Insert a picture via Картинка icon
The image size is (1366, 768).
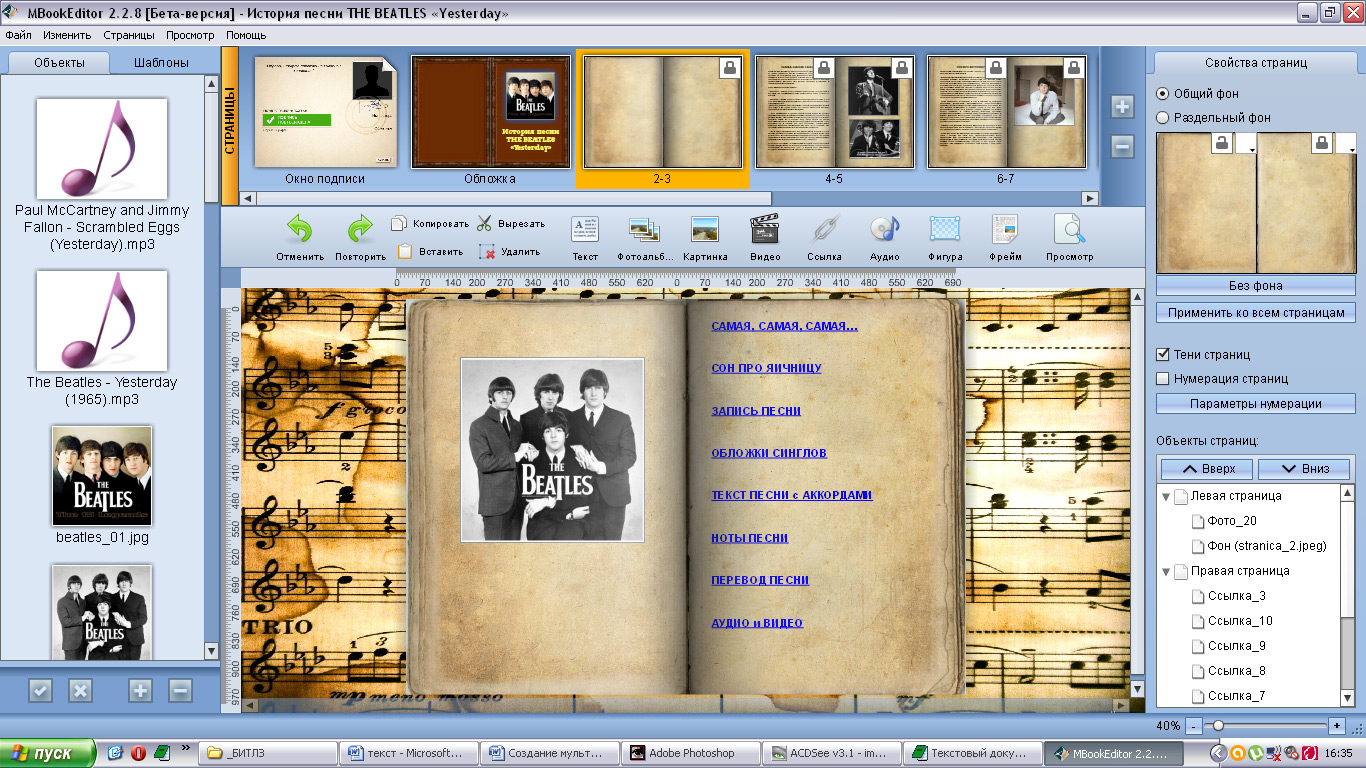coord(705,230)
